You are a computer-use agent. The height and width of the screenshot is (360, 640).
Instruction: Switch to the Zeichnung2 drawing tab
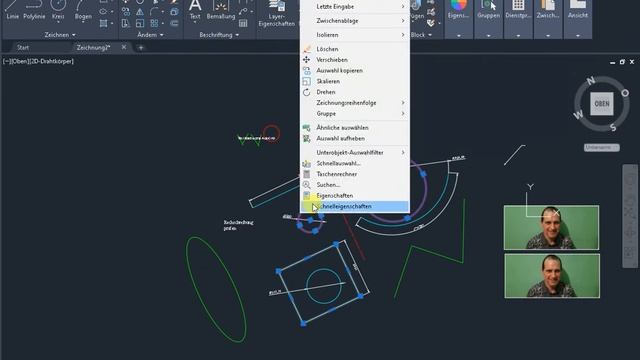(x=93, y=47)
